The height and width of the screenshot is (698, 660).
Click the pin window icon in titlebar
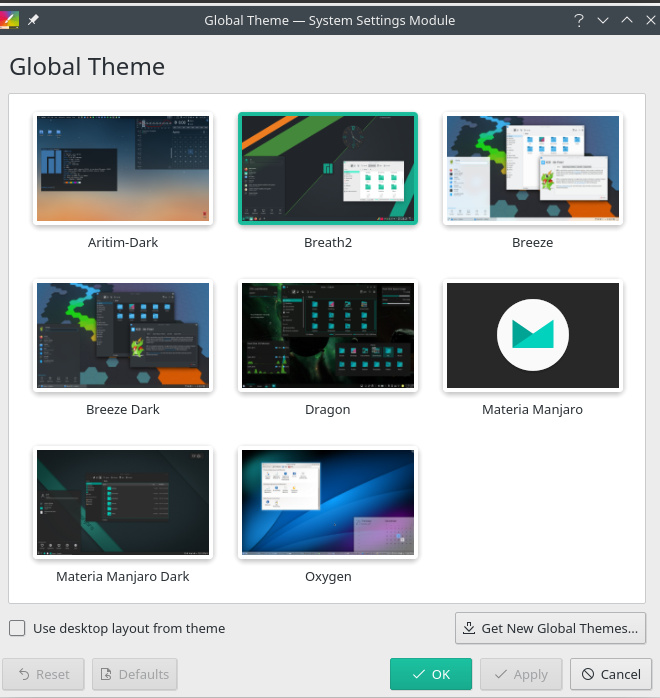pyautogui.click(x=33, y=20)
